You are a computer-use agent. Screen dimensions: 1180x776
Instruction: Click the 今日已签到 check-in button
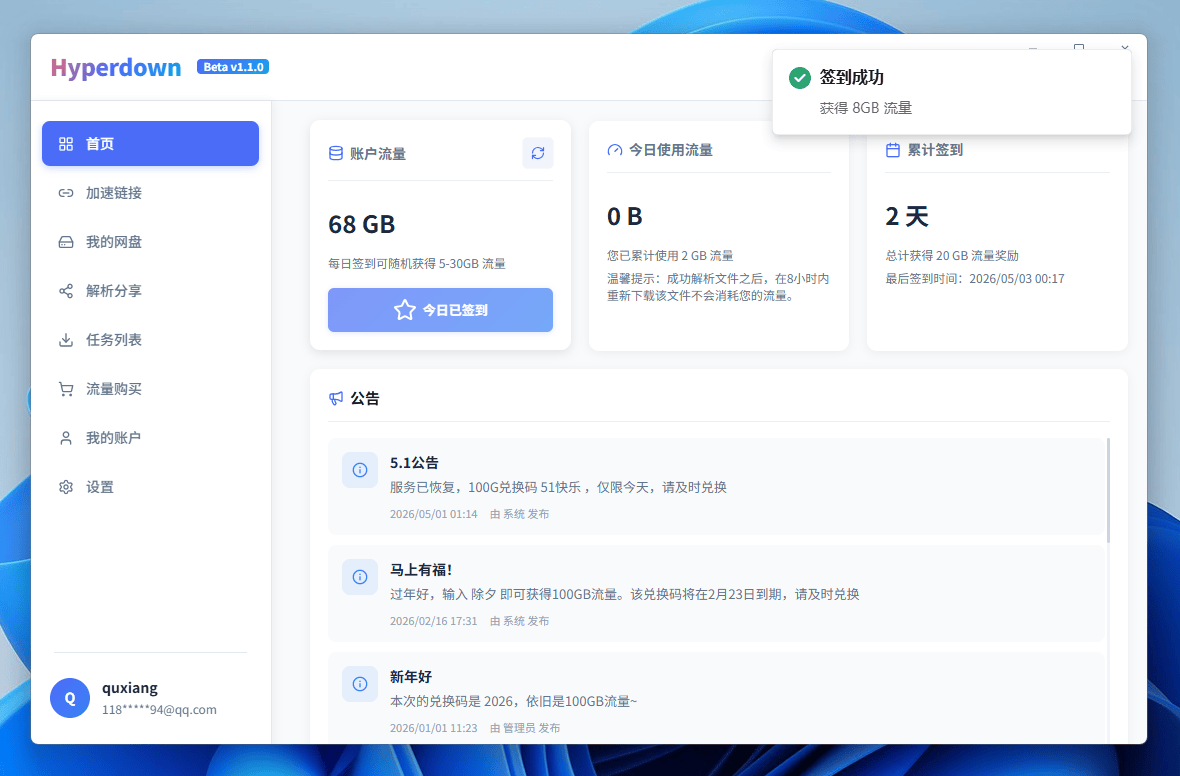(x=440, y=310)
